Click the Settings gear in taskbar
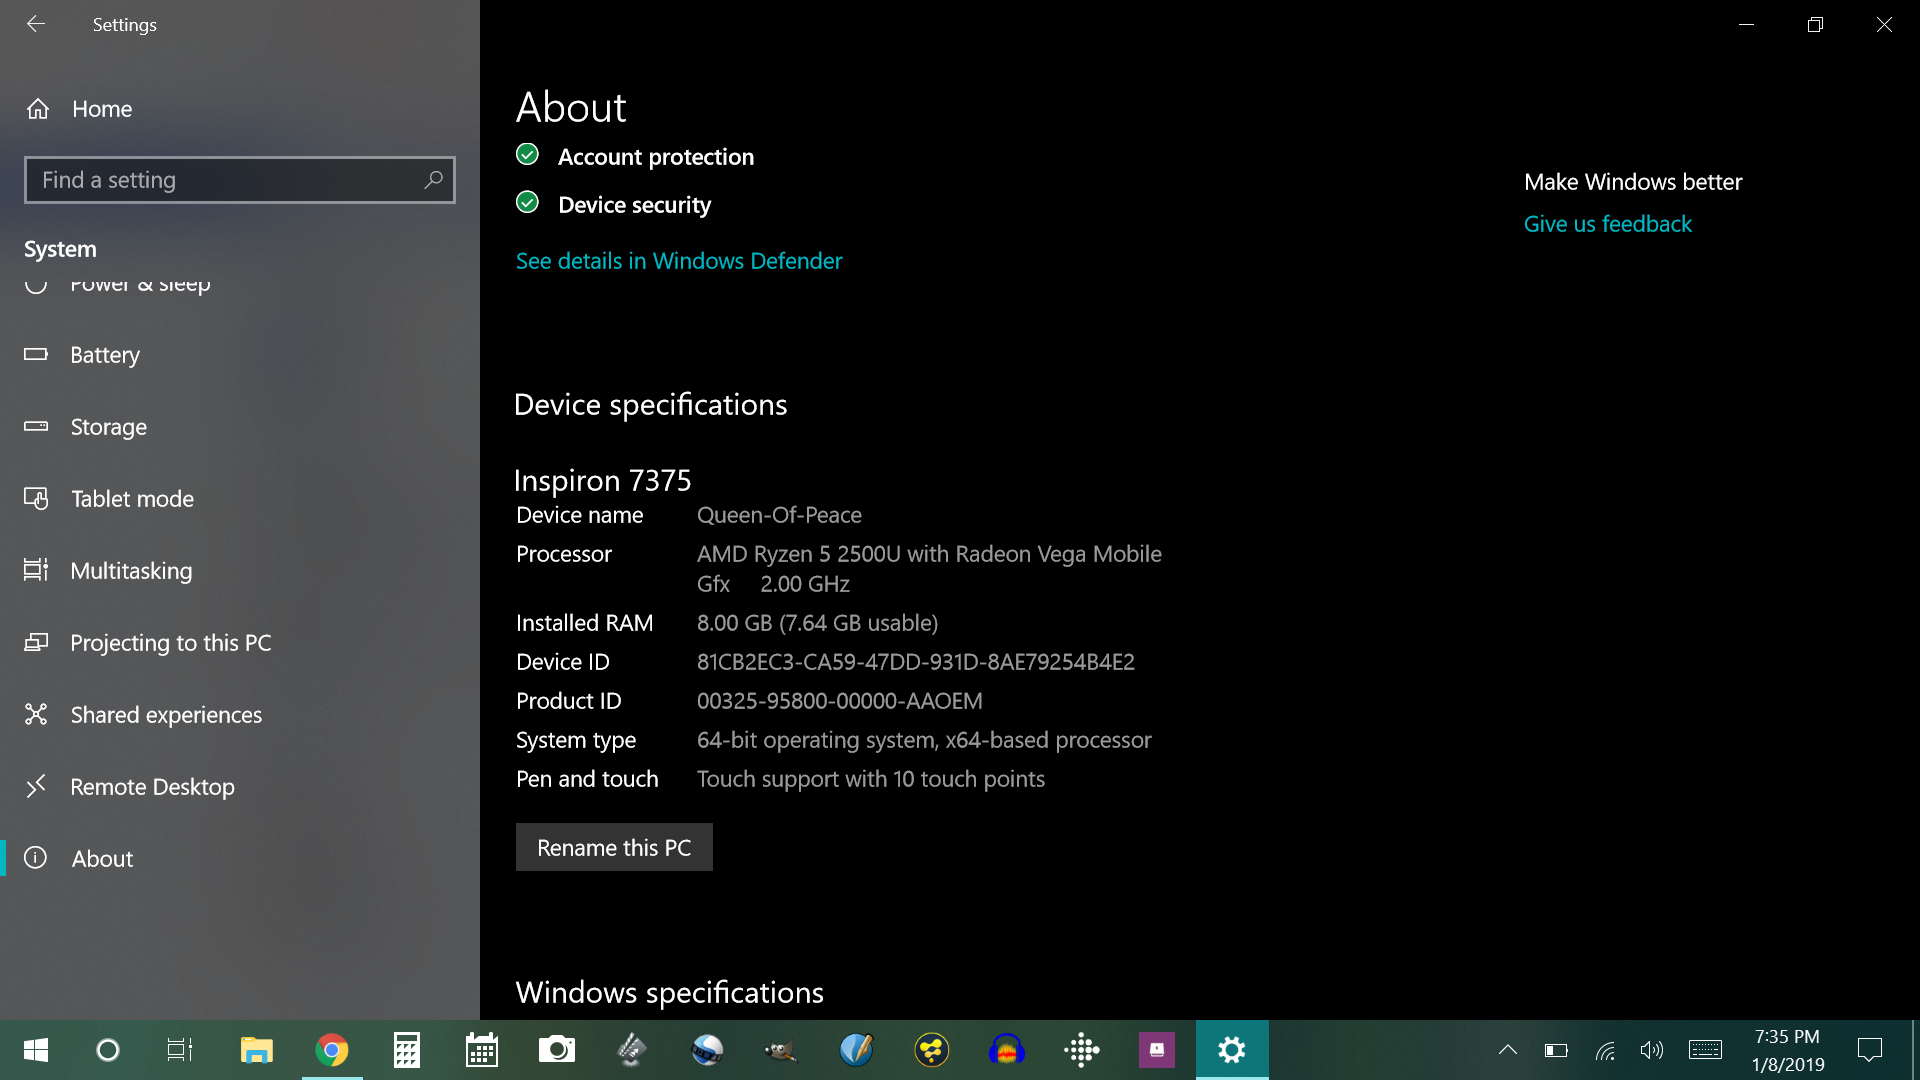1920x1080 pixels. click(1232, 1050)
